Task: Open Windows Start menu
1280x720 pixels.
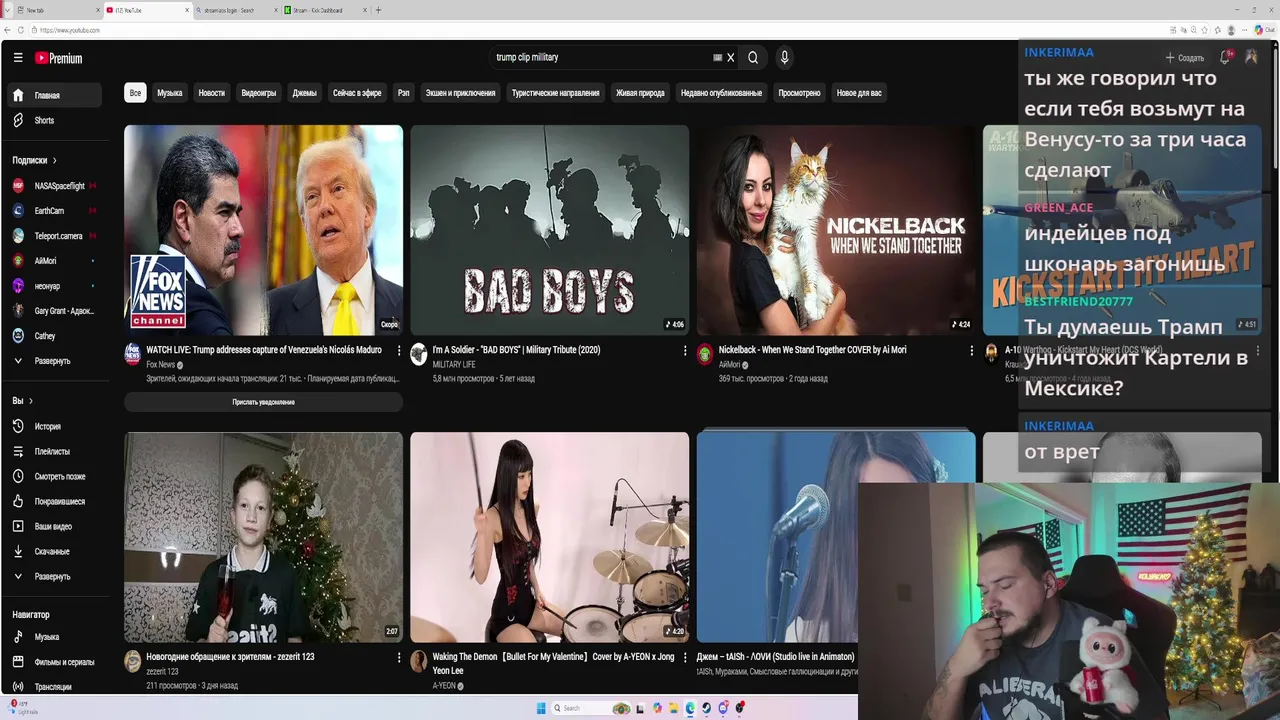Action: 541,708
